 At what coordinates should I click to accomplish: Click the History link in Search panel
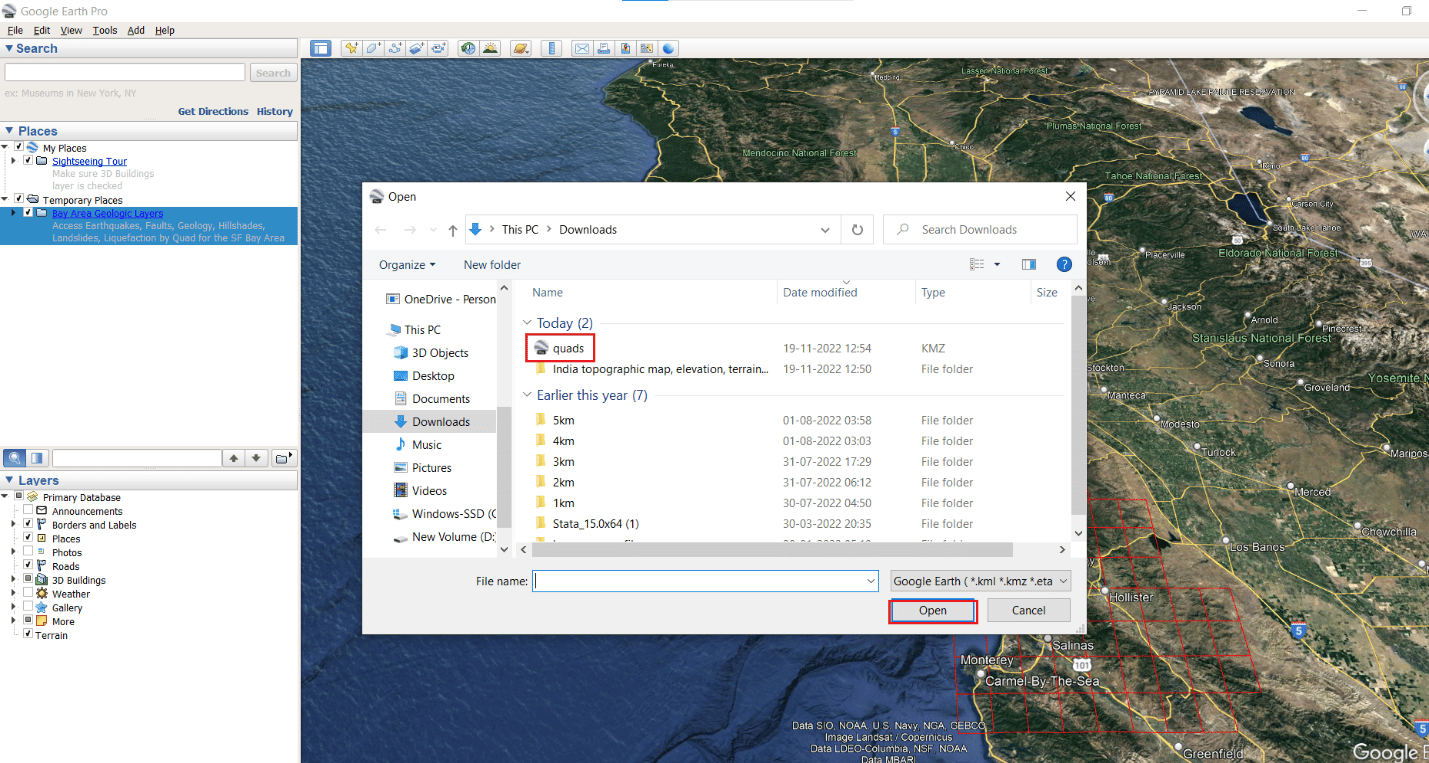click(275, 112)
